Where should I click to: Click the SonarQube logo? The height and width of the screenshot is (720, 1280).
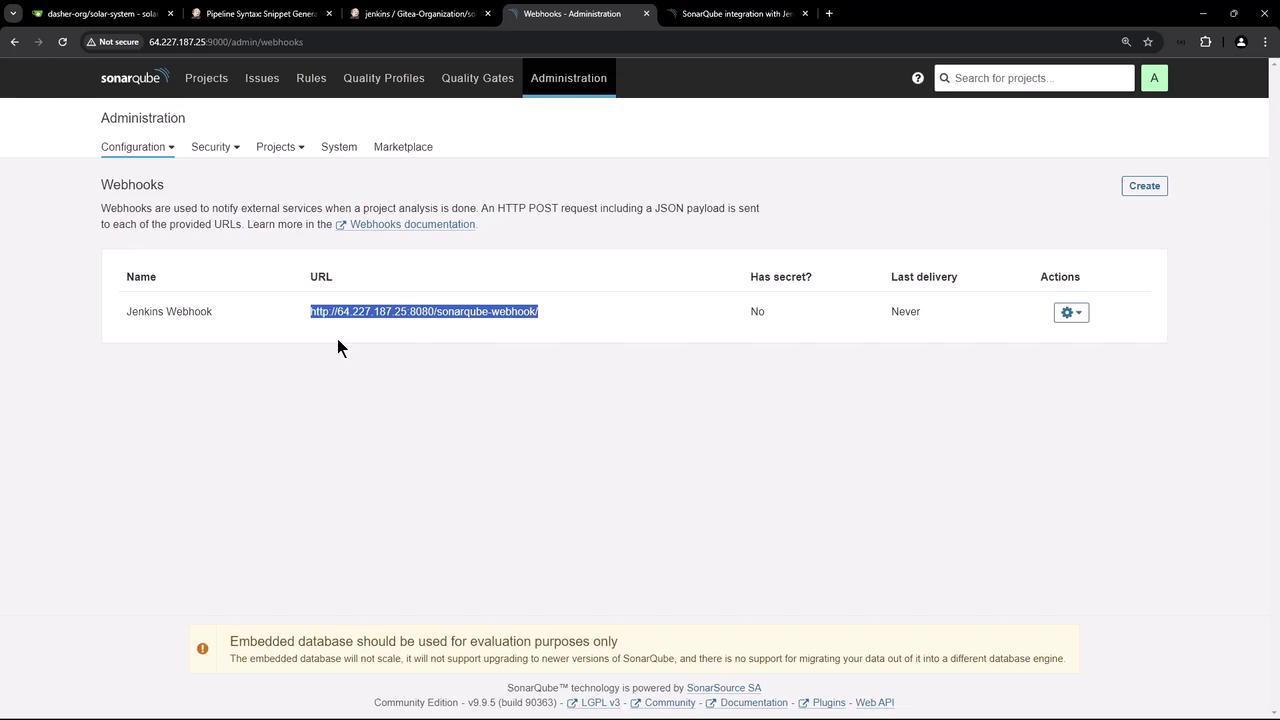135,77
